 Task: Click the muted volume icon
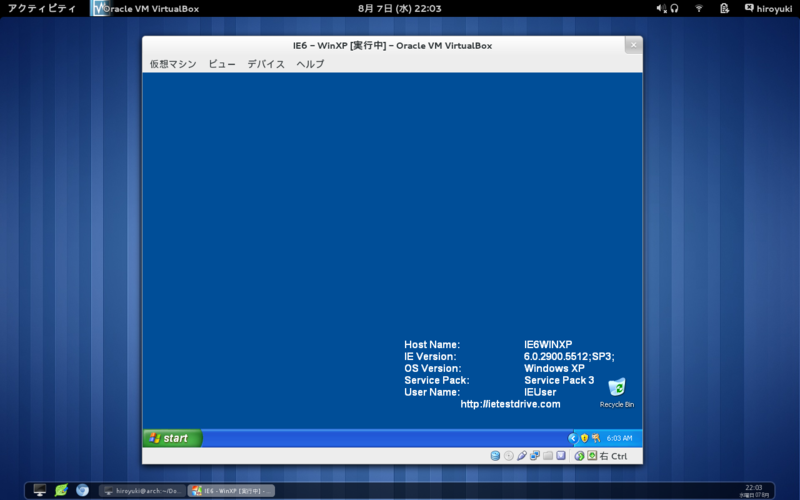click(661, 8)
